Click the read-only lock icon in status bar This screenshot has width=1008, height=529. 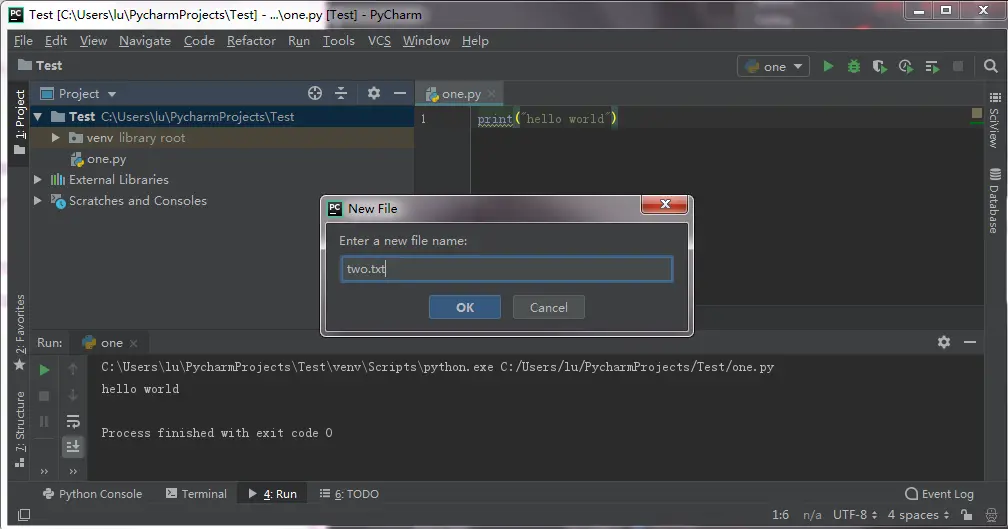967,514
